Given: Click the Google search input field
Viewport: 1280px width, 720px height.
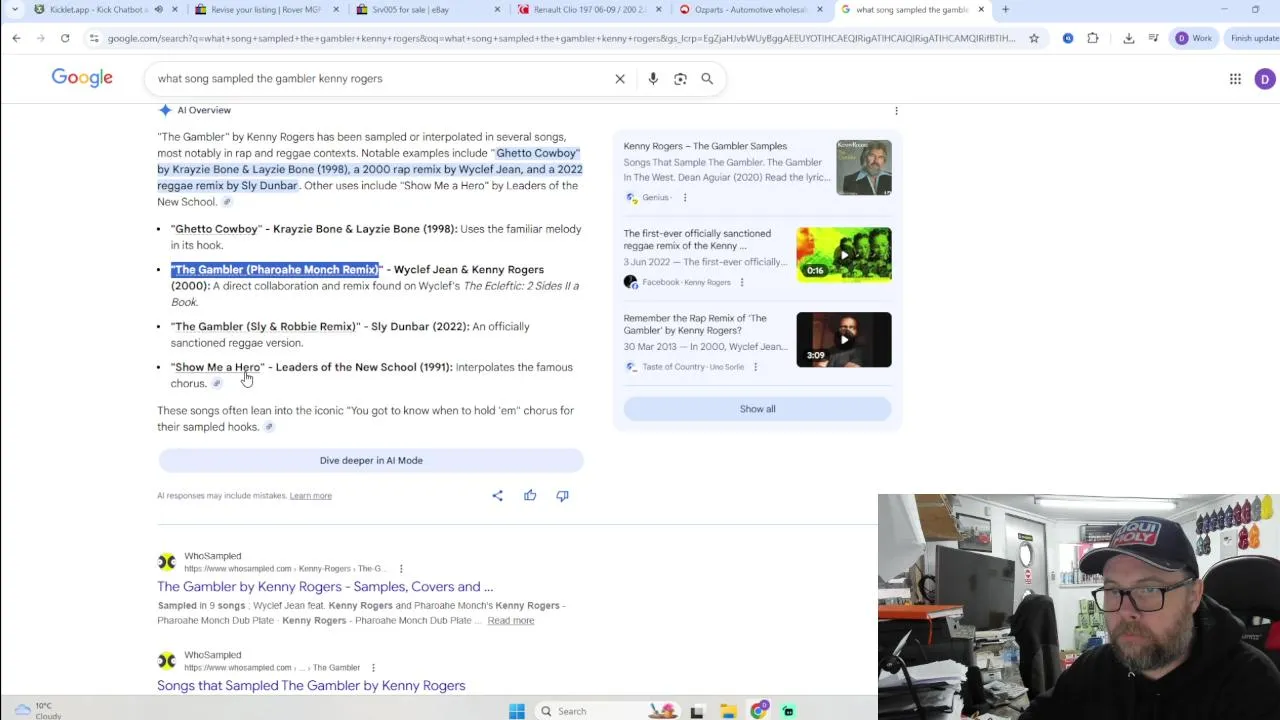Looking at the screenshot, I should click(380, 79).
